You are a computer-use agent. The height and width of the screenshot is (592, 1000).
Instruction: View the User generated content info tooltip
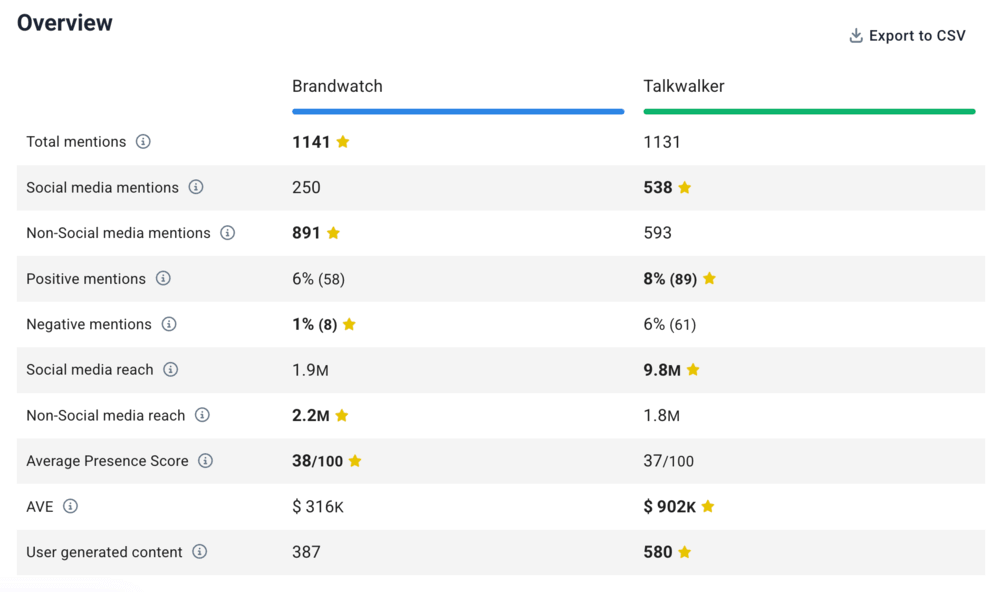point(199,552)
